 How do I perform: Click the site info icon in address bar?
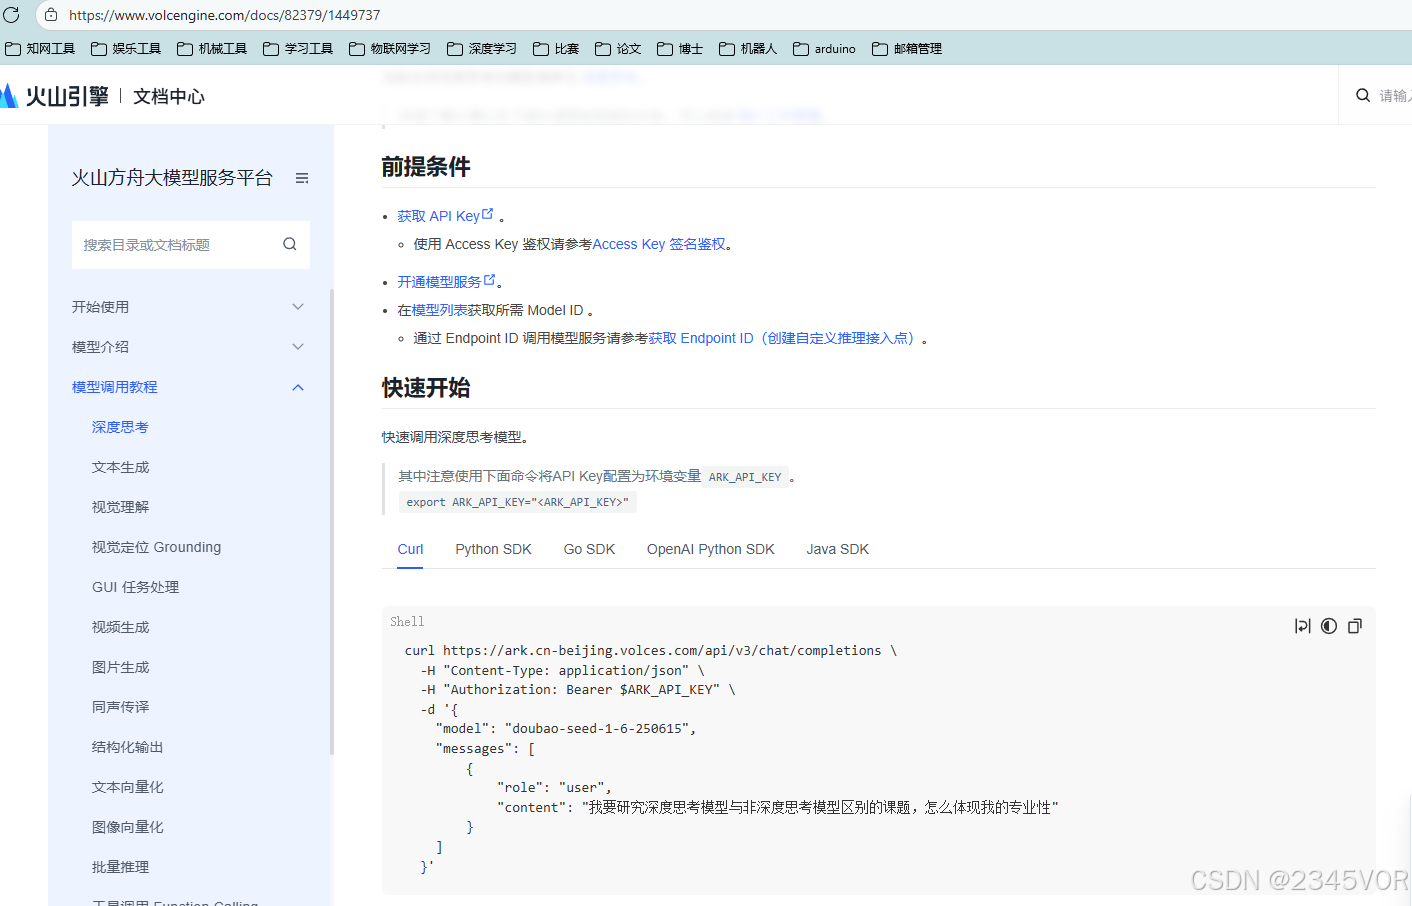(x=51, y=15)
